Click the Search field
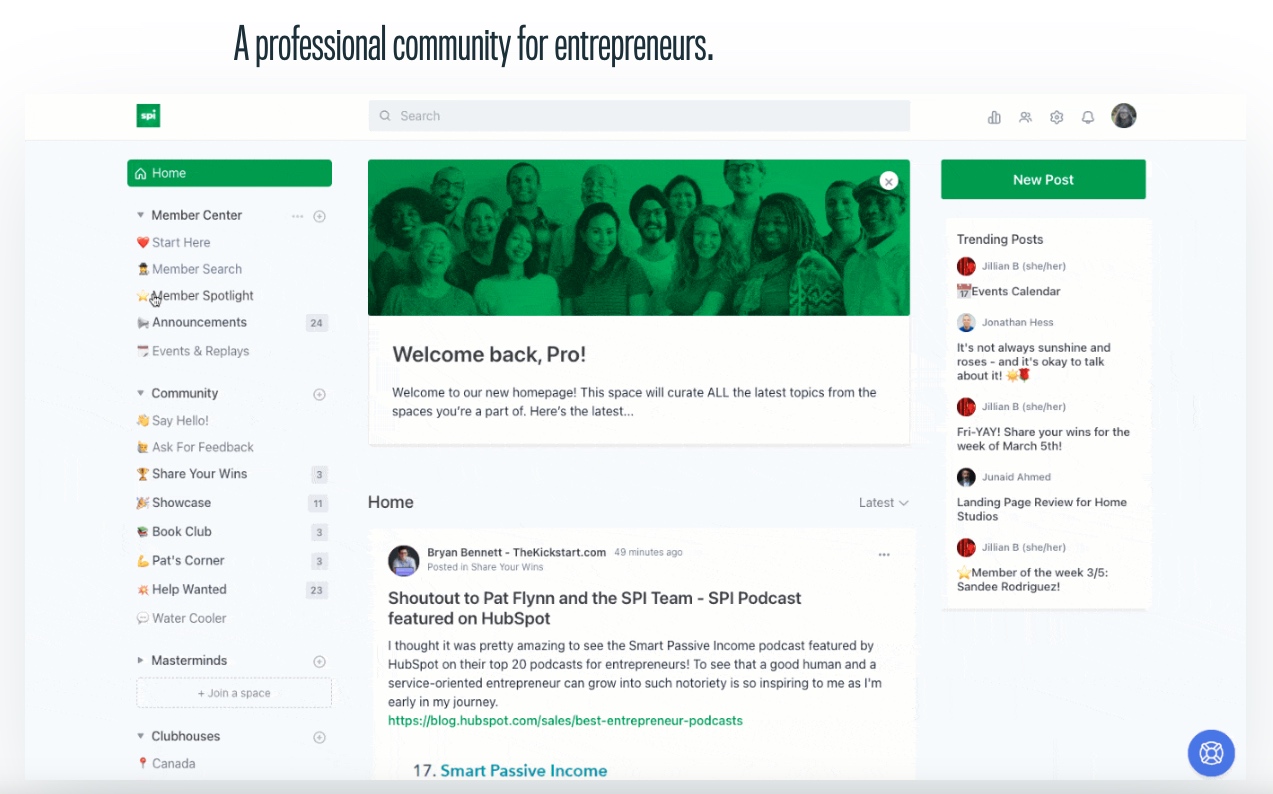Screen dimensions: 1273x794 [x=639, y=116]
